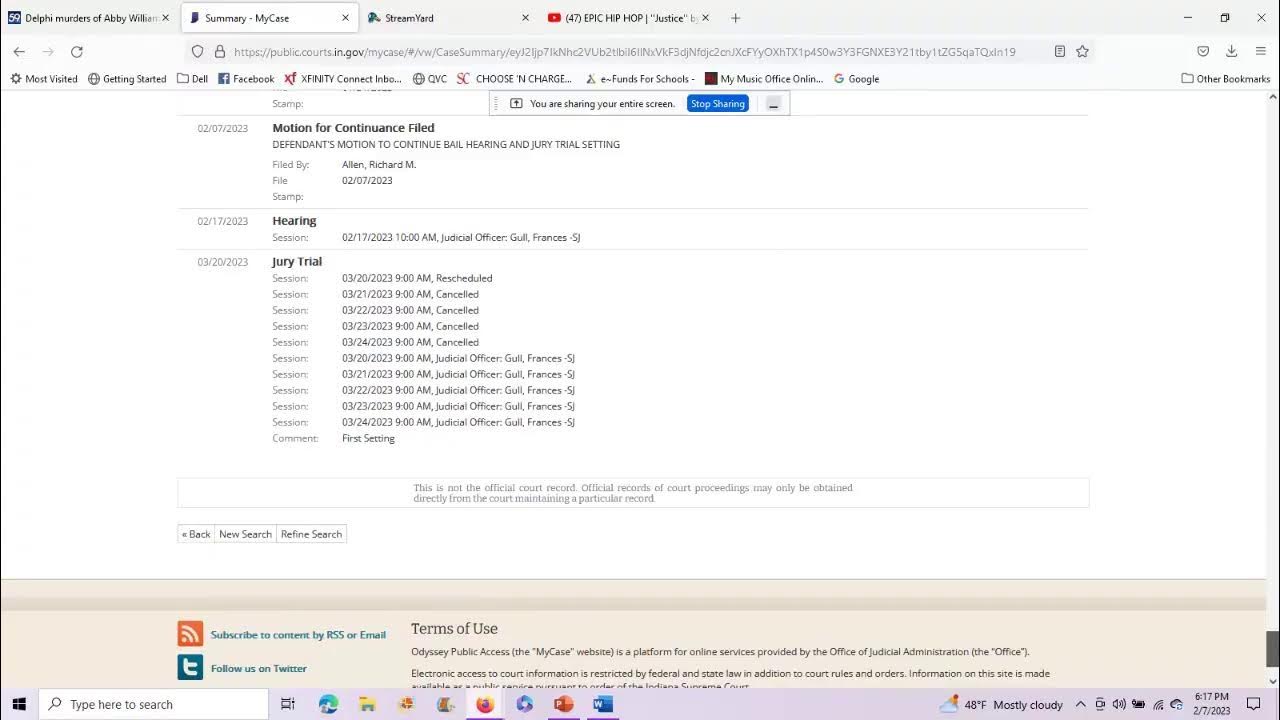Open the weather widget 48°F
The image size is (1280, 720).
point(1001,704)
